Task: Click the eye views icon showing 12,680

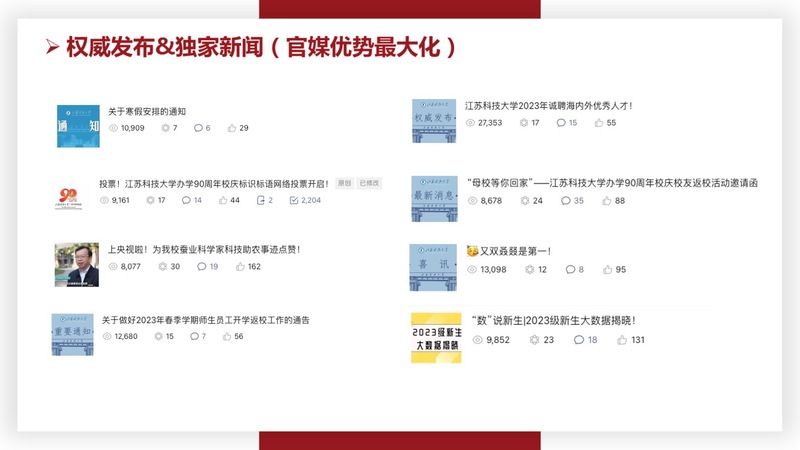Action: tap(107, 337)
